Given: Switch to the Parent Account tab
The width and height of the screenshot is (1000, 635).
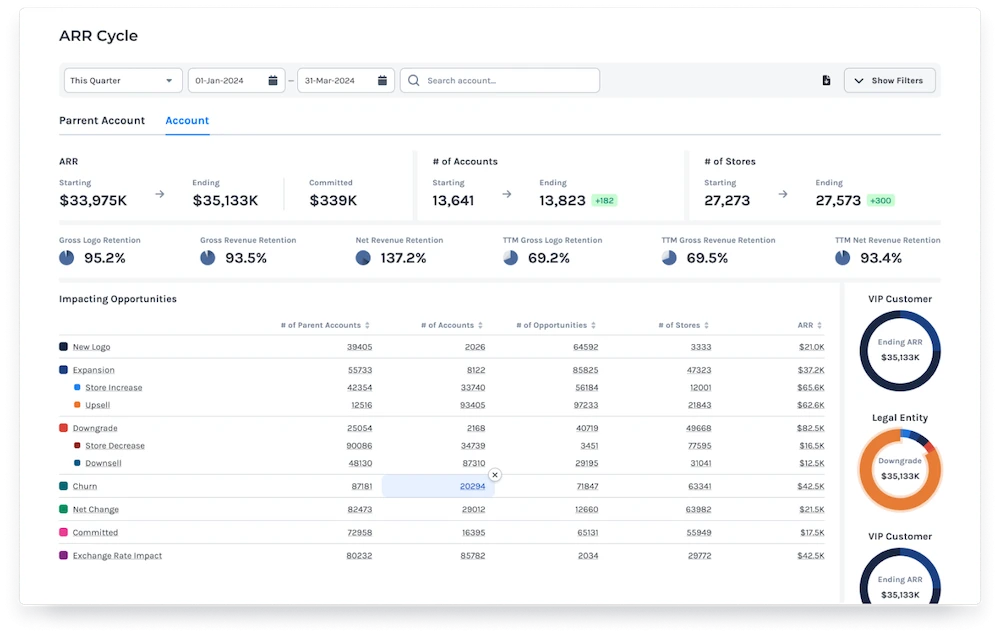Looking at the screenshot, I should [102, 121].
